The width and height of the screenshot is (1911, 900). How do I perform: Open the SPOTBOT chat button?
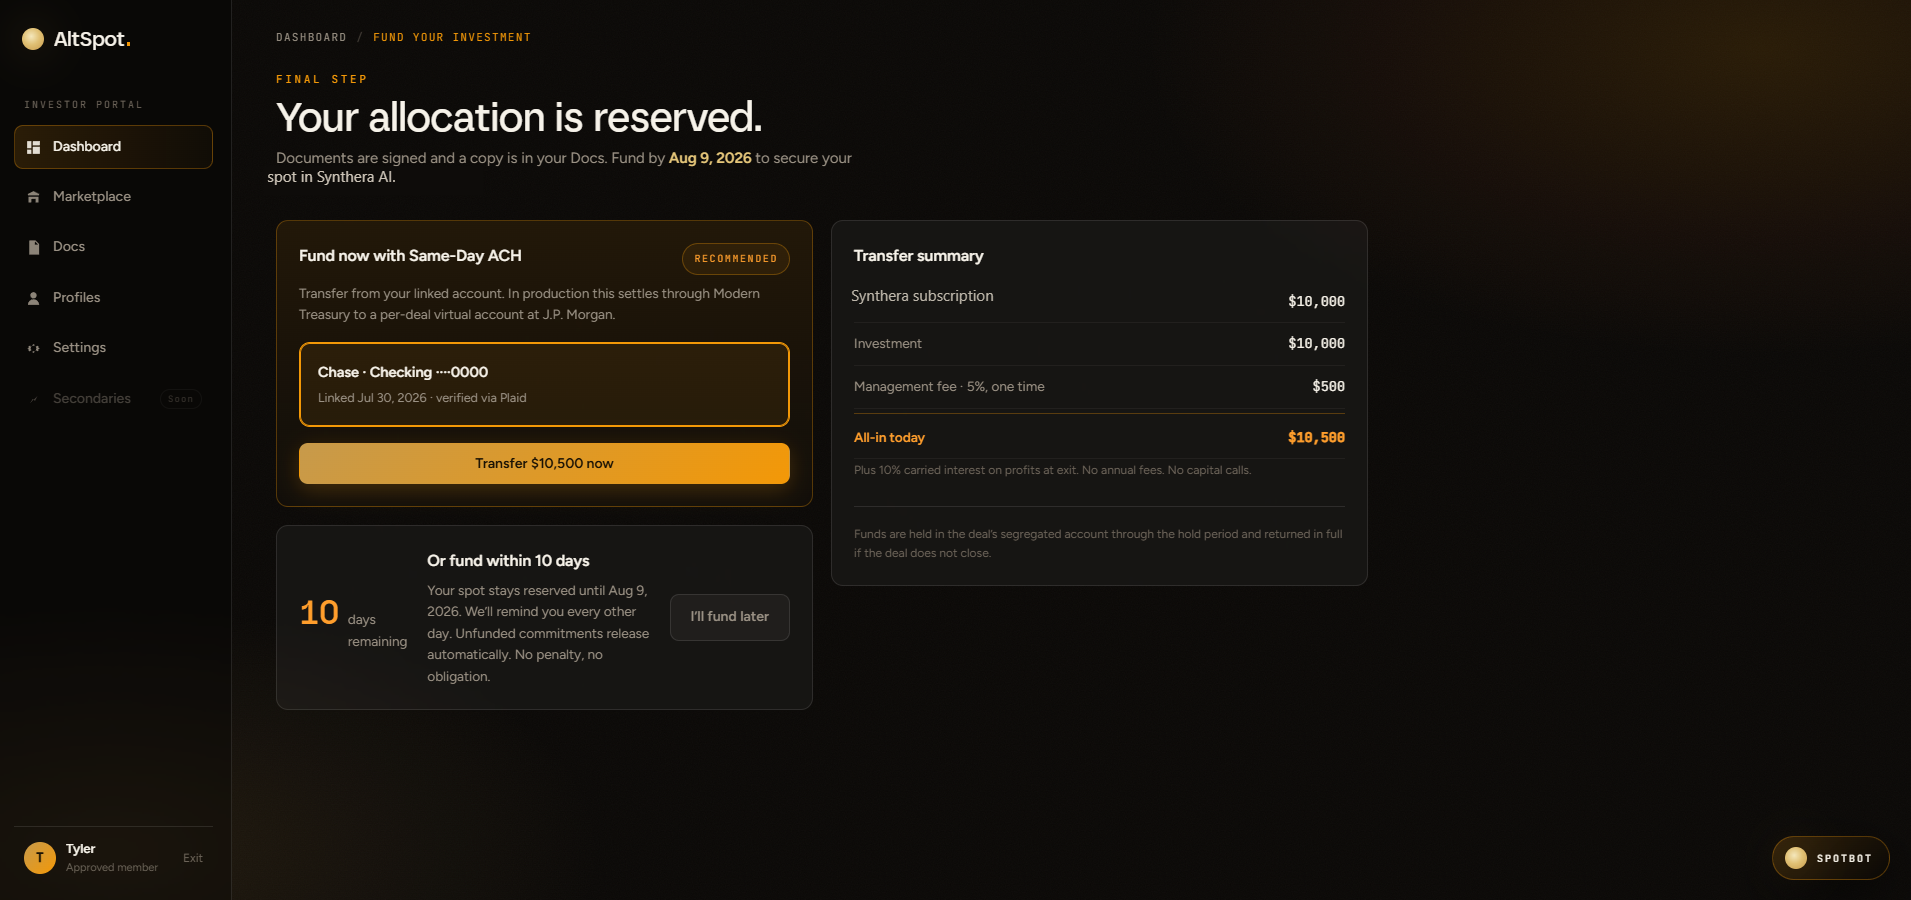click(1830, 858)
